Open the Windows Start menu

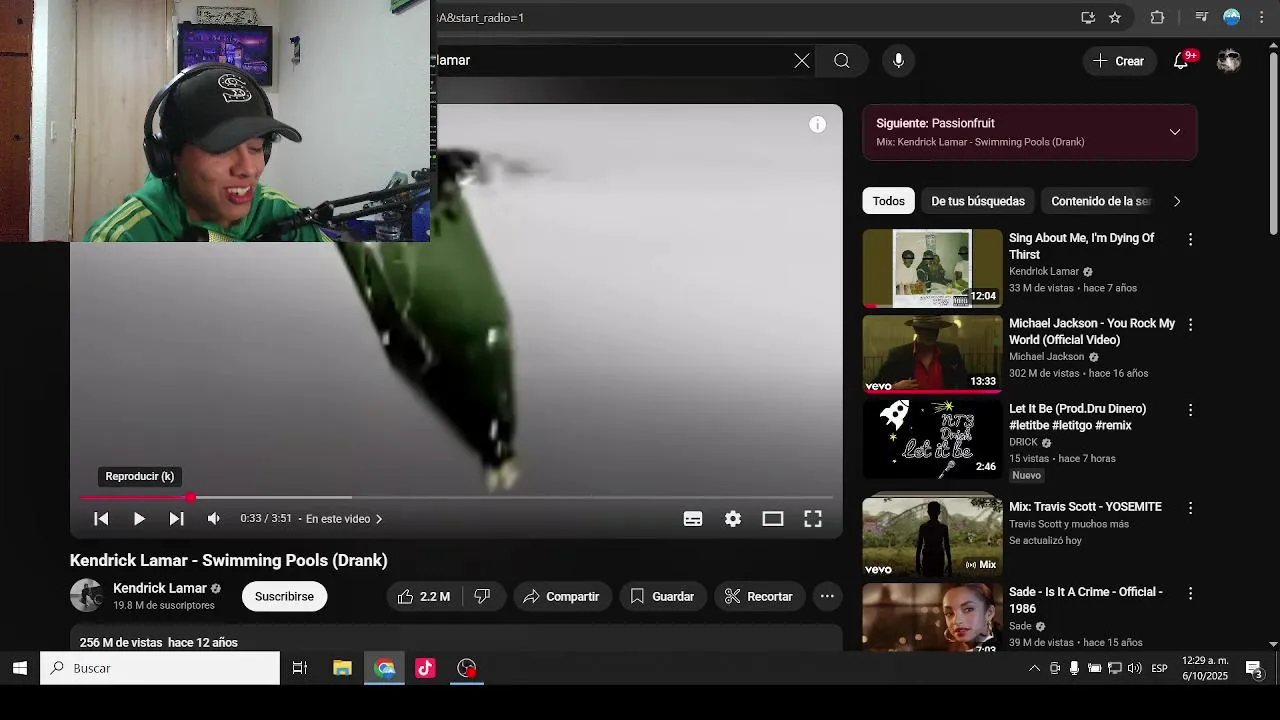19,668
